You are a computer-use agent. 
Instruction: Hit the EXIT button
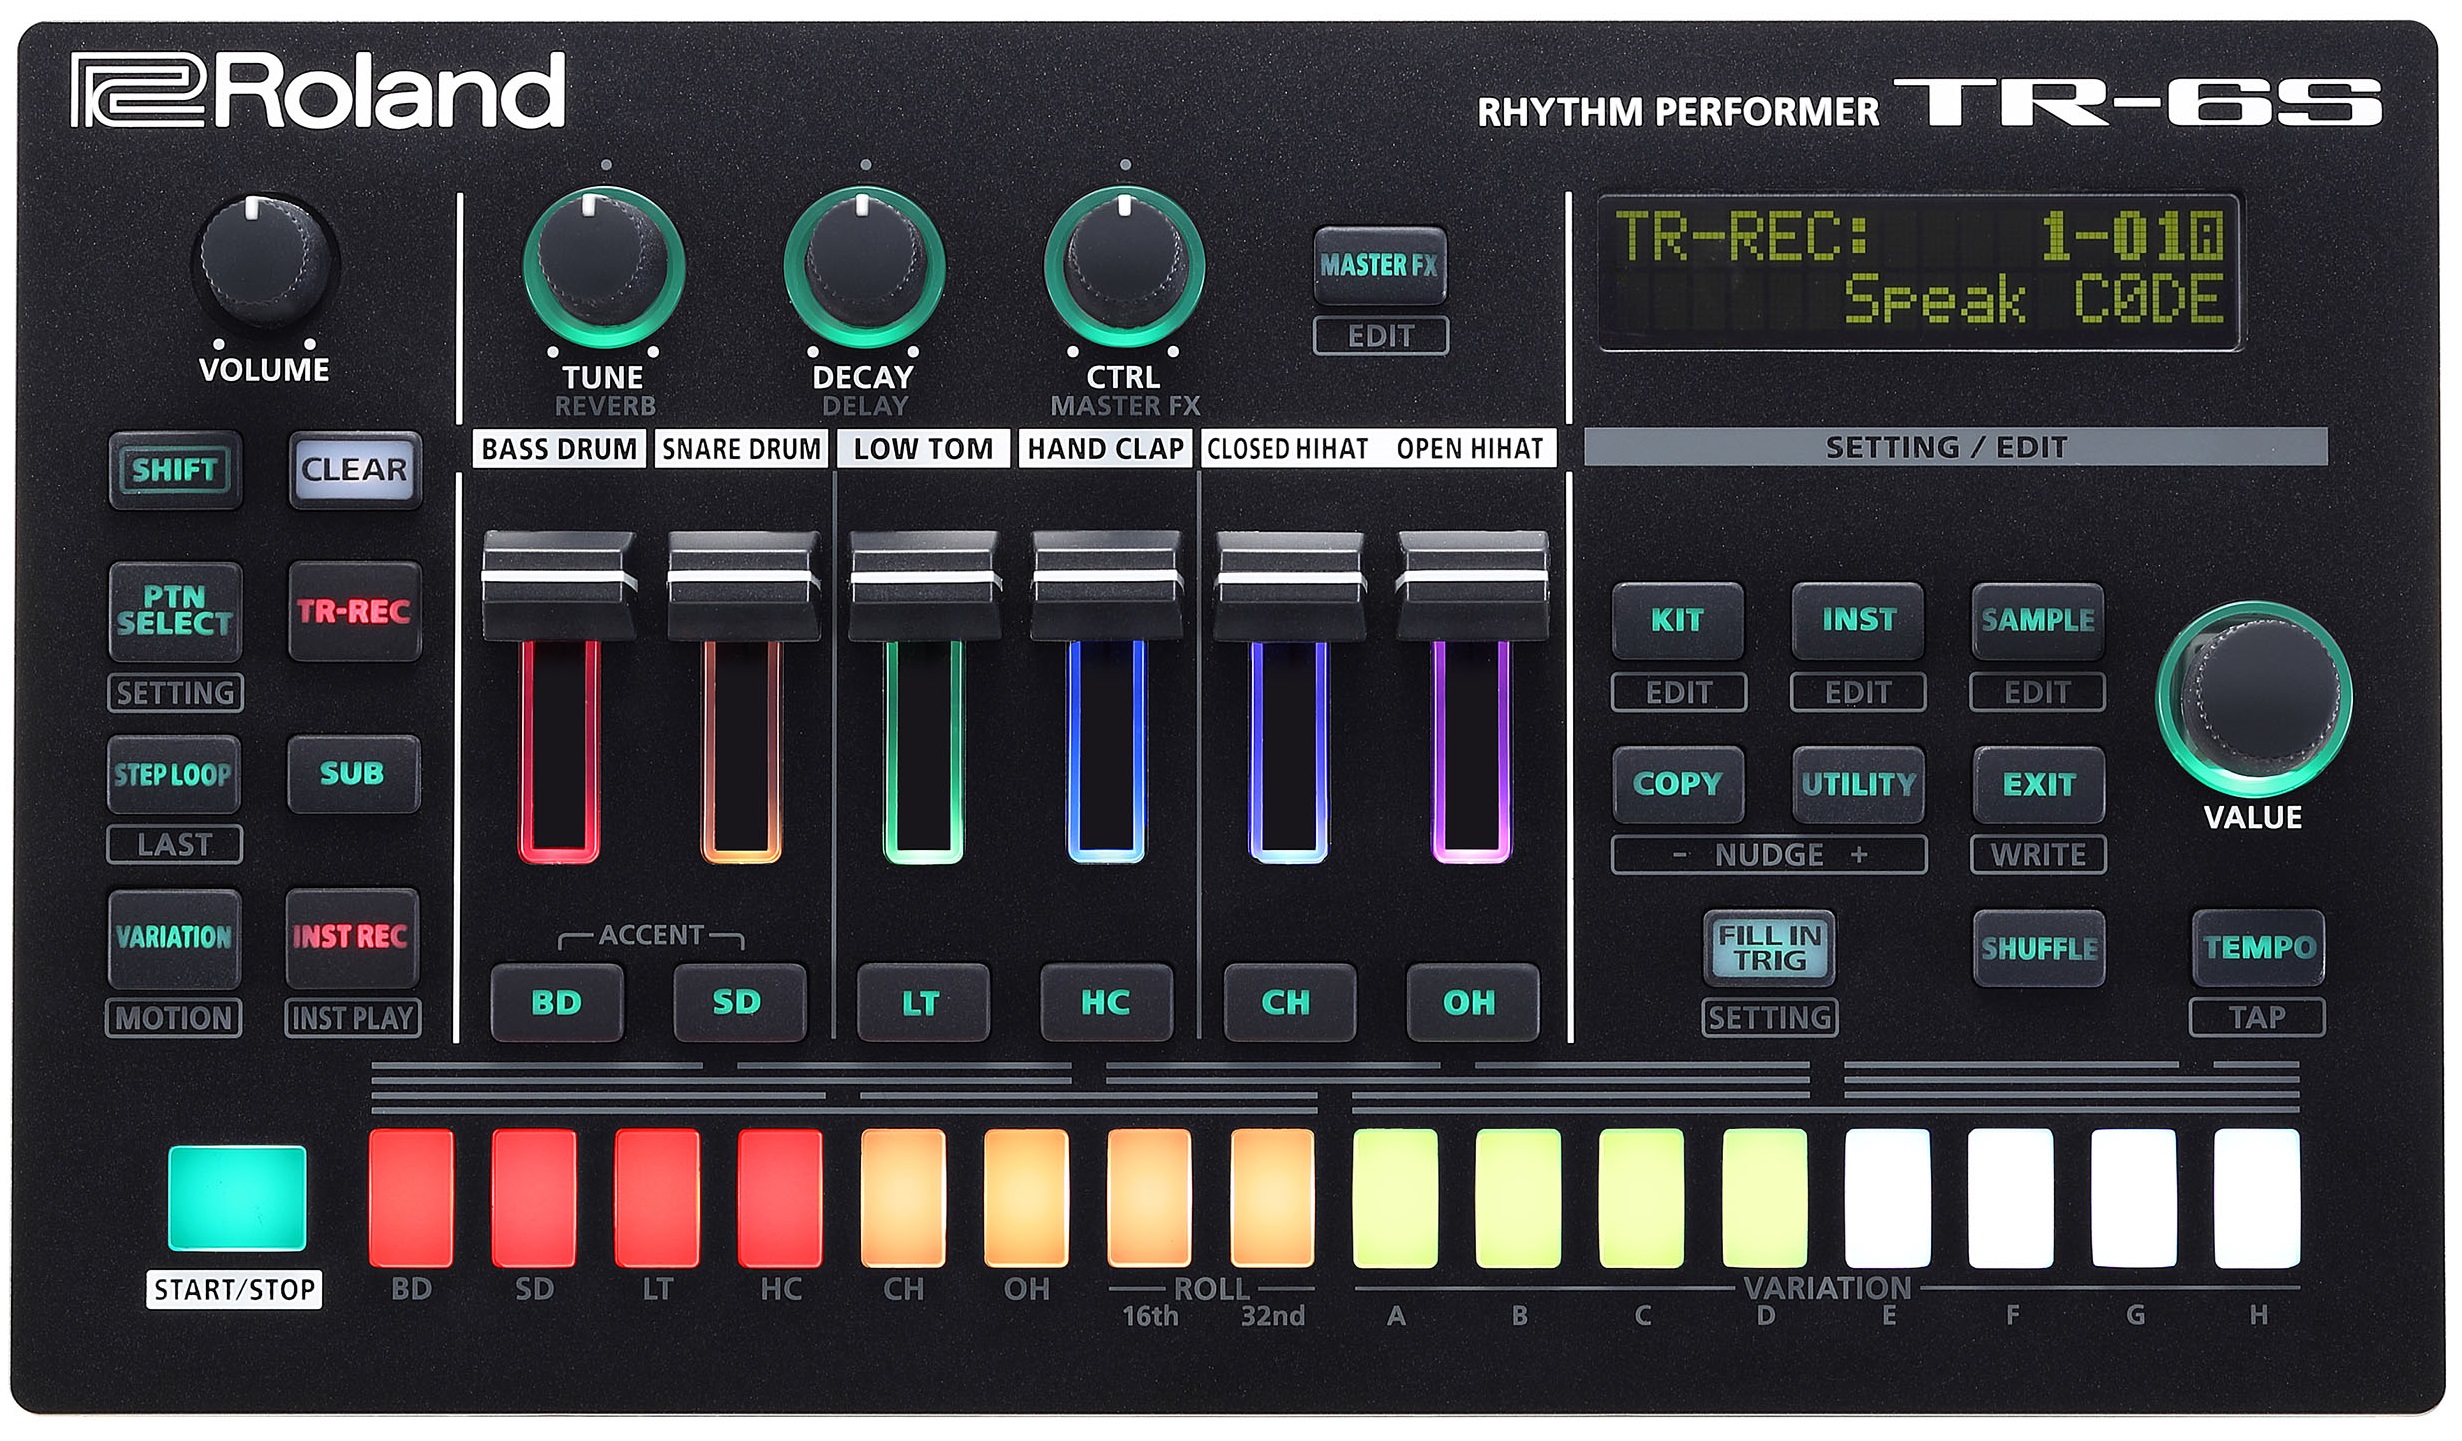[2039, 785]
